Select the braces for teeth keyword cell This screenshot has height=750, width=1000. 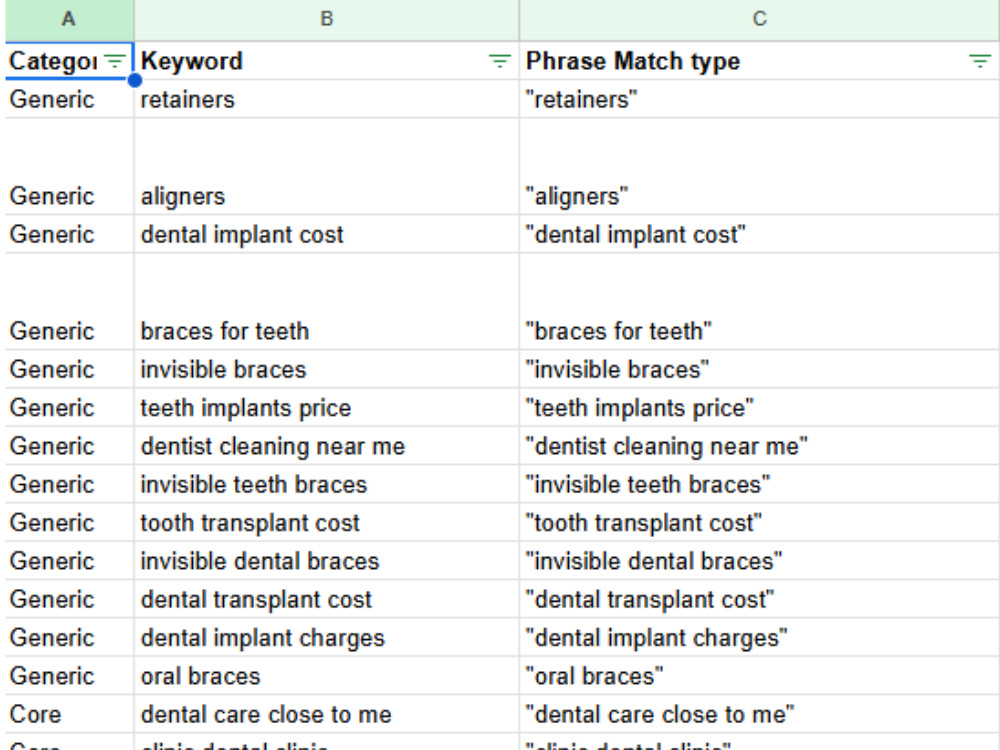(327, 302)
